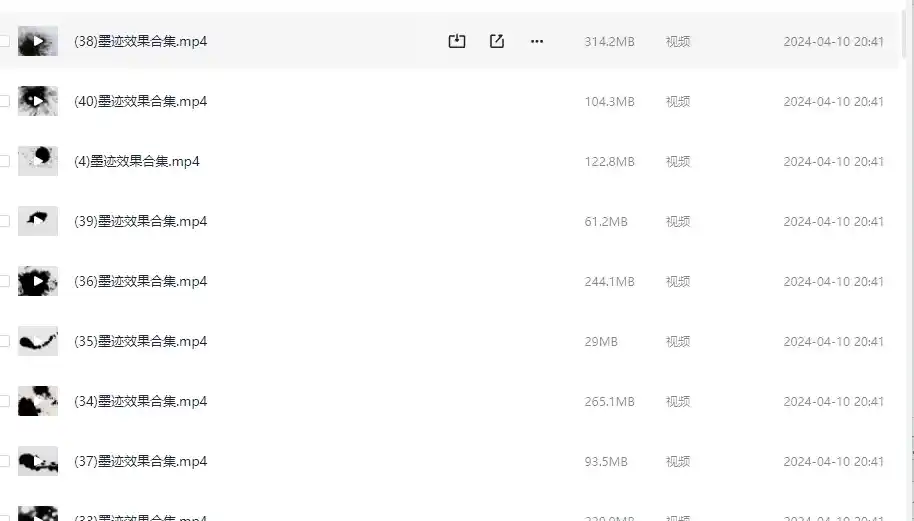Open thumbnail of (39)墨迹效果合集.mp4
The height and width of the screenshot is (521, 914).
[x=38, y=221]
